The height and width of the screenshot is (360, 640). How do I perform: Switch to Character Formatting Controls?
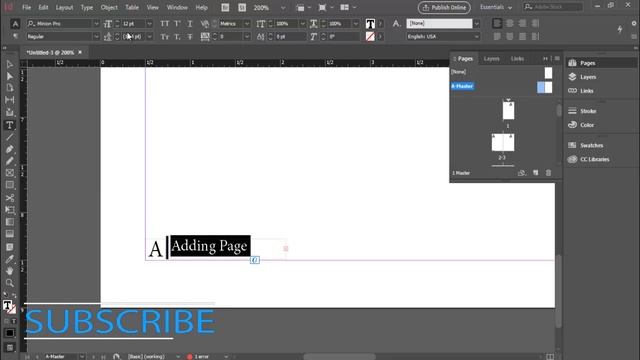click(x=15, y=24)
